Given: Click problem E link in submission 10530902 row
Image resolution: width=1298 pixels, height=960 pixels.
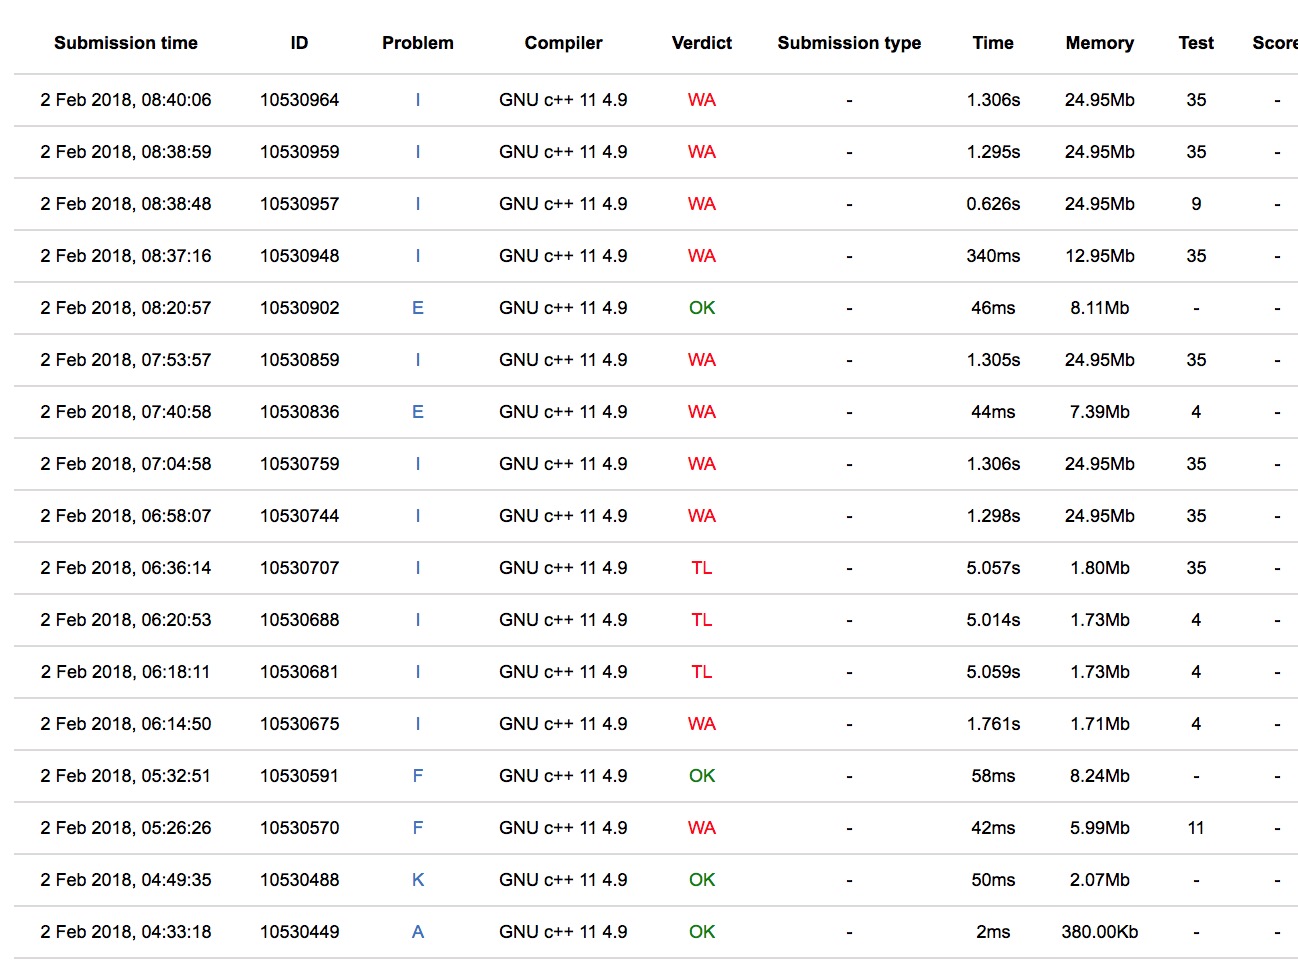Looking at the screenshot, I should 418,308.
